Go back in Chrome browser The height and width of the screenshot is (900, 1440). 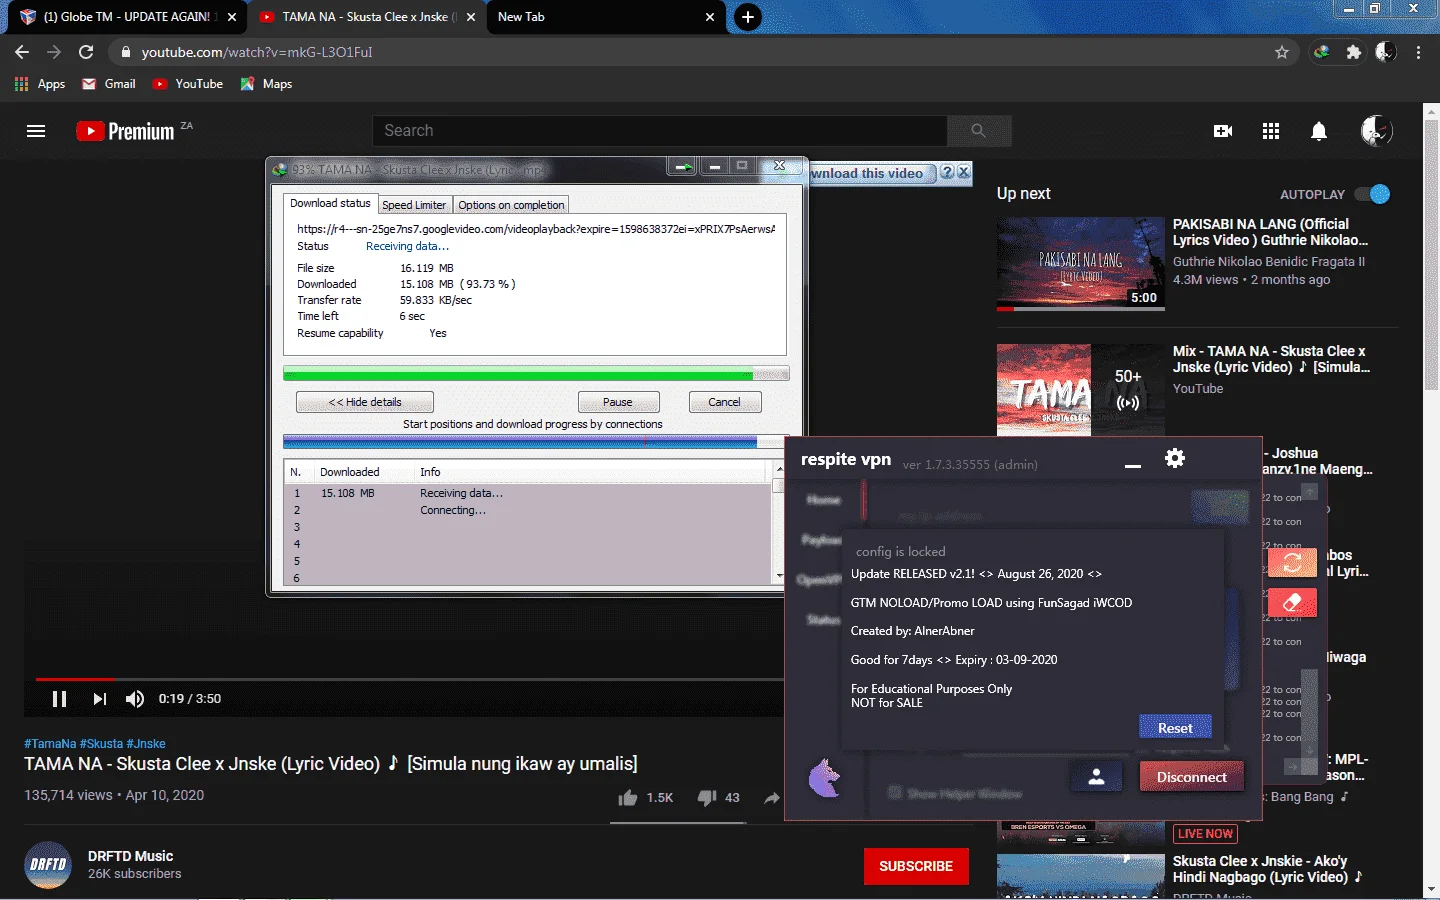coord(22,52)
